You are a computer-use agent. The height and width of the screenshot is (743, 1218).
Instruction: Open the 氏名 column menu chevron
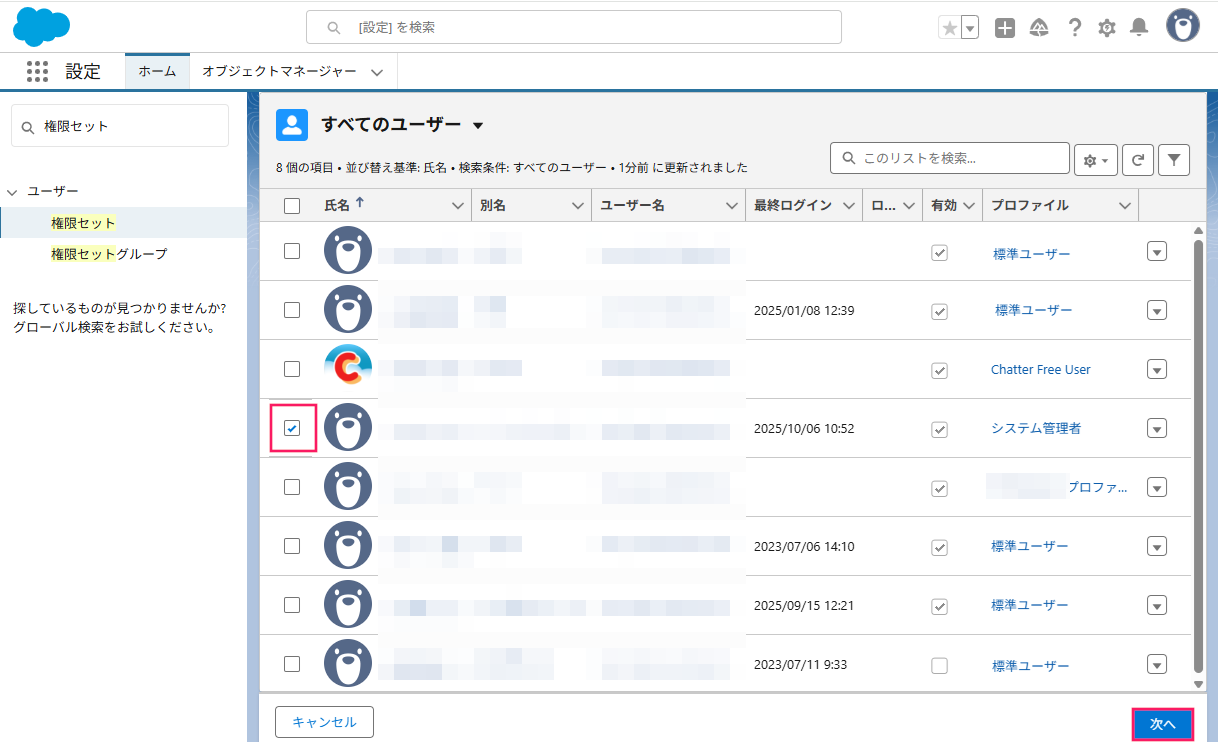point(458,206)
